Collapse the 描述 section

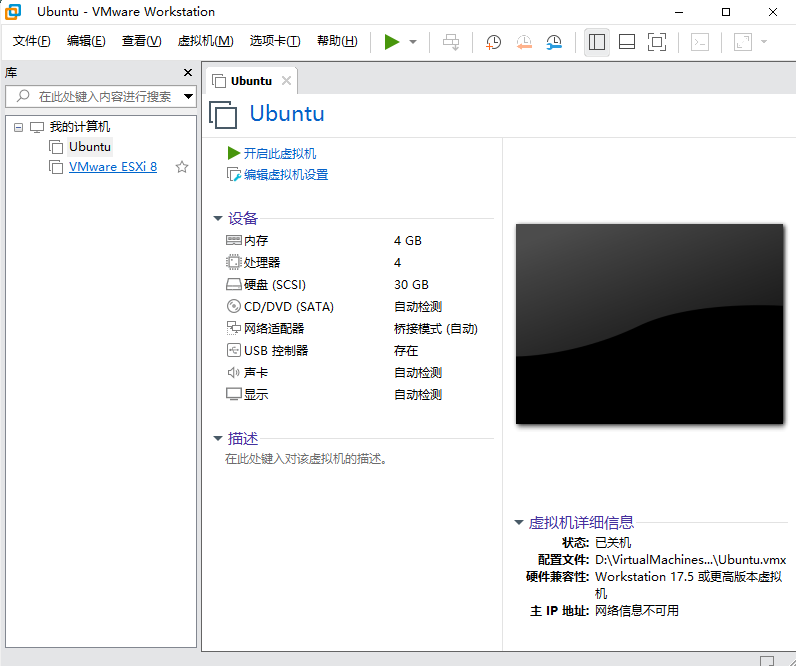pyautogui.click(x=218, y=438)
